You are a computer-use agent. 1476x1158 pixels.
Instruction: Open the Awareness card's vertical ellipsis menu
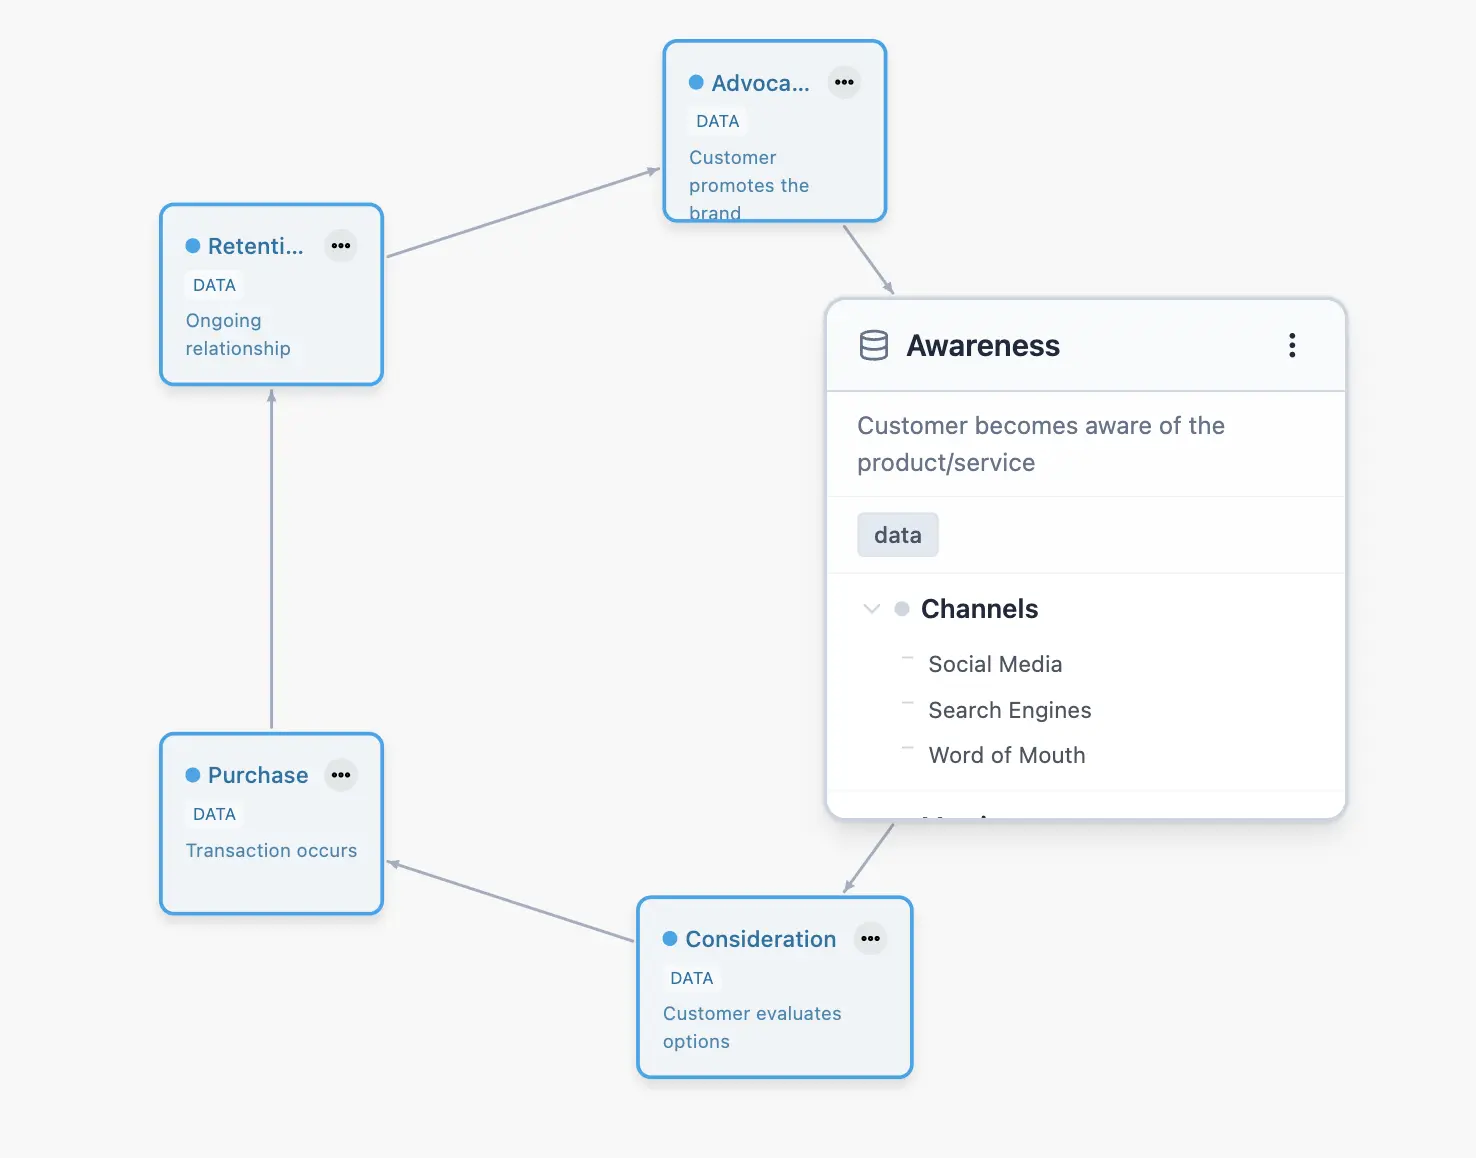1292,346
